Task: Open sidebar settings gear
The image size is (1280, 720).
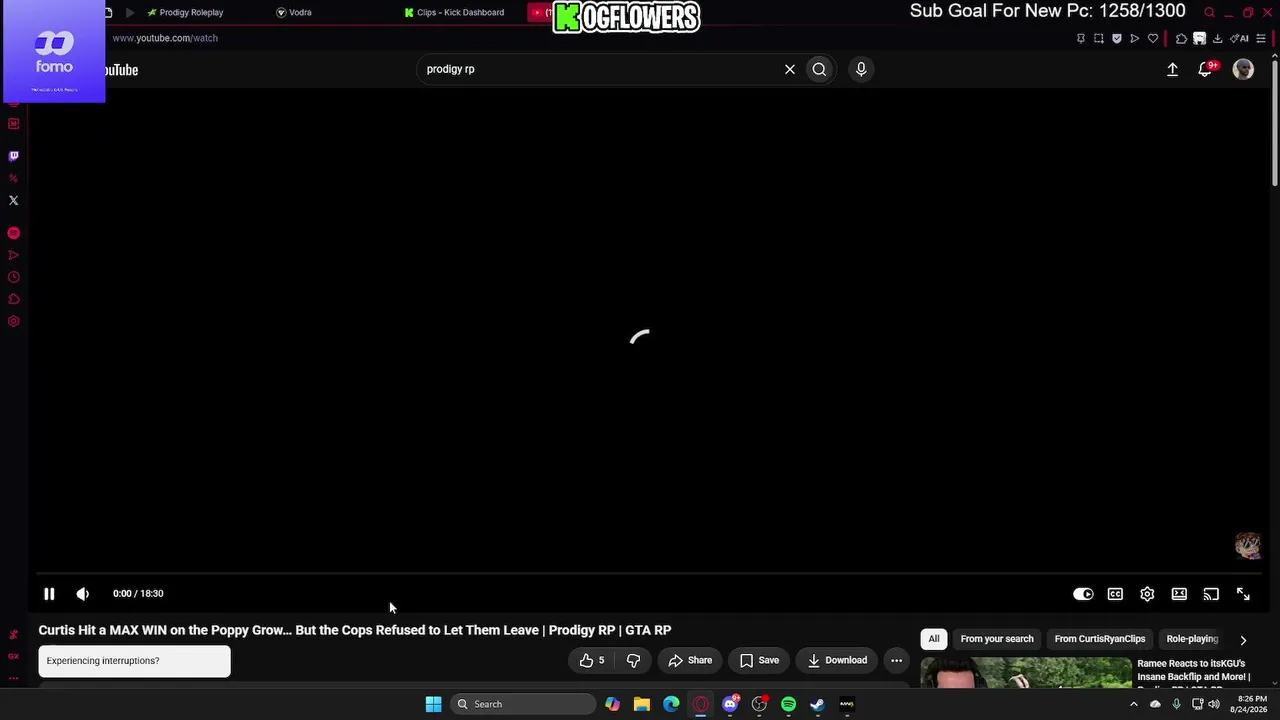Action: pos(13,321)
